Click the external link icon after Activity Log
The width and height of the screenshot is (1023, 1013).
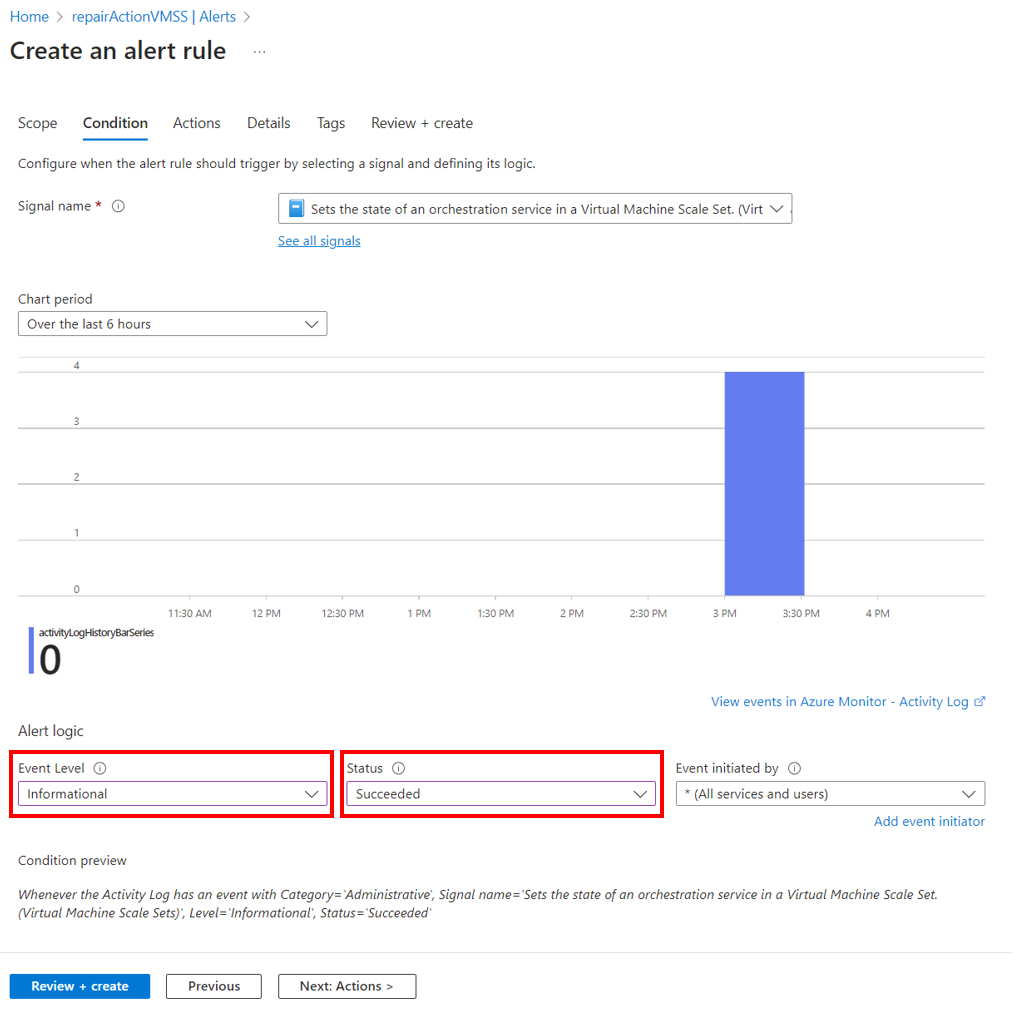pyautogui.click(x=979, y=701)
